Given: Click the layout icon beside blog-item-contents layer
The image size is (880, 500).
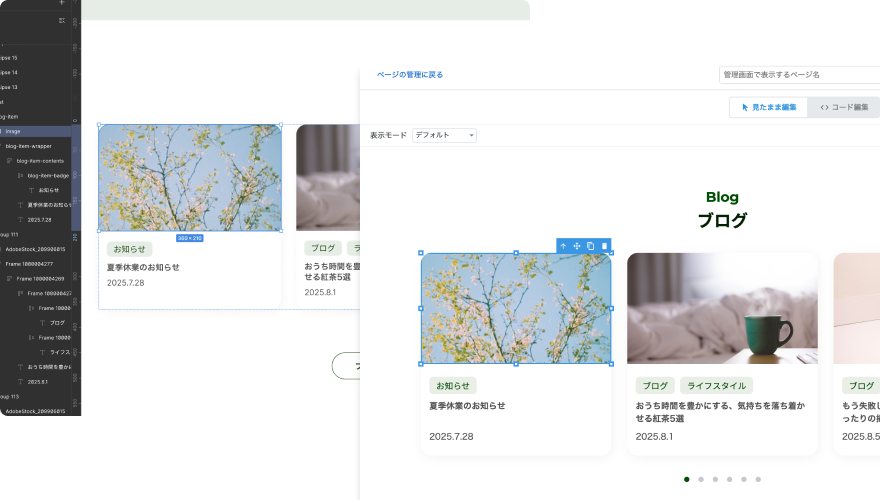Looking at the screenshot, I should (x=10, y=160).
